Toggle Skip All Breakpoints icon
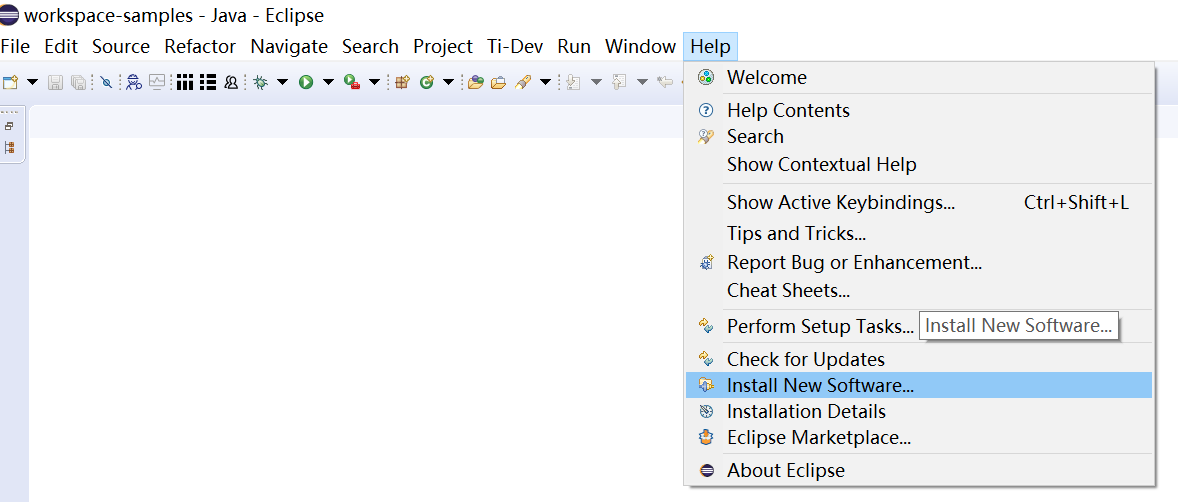 click(x=106, y=82)
